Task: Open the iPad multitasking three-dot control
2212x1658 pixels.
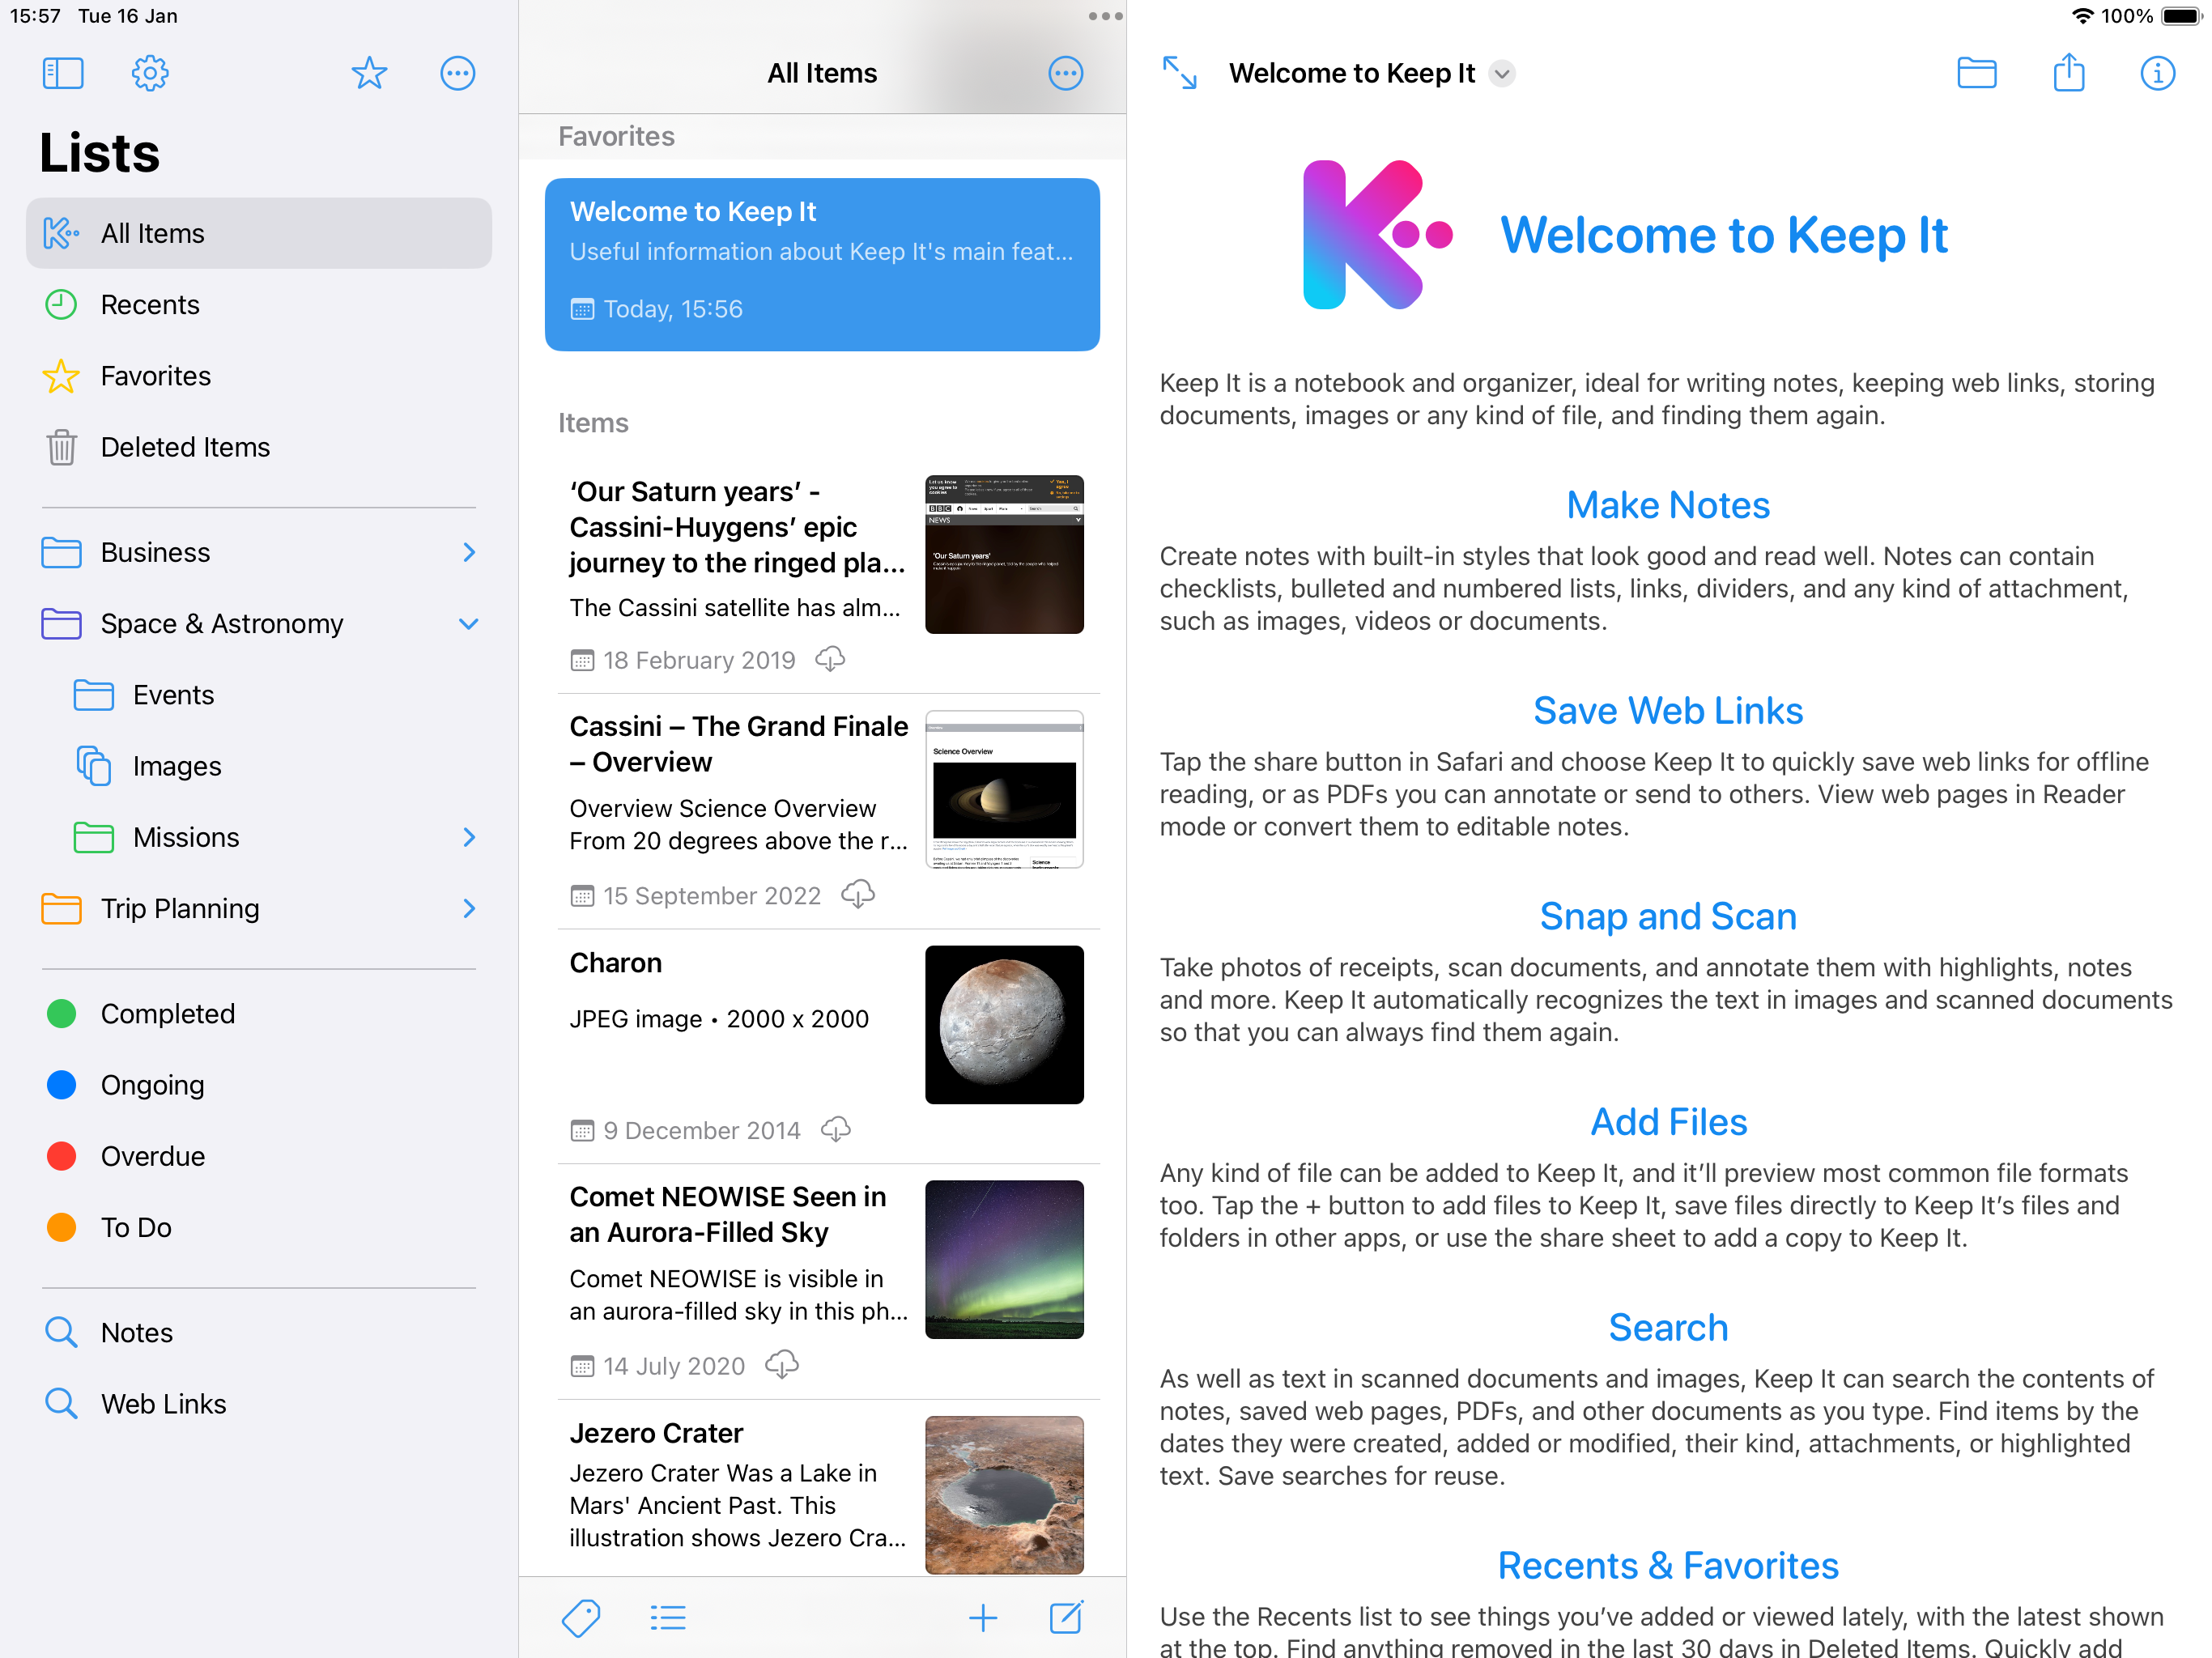Action: tap(1105, 16)
